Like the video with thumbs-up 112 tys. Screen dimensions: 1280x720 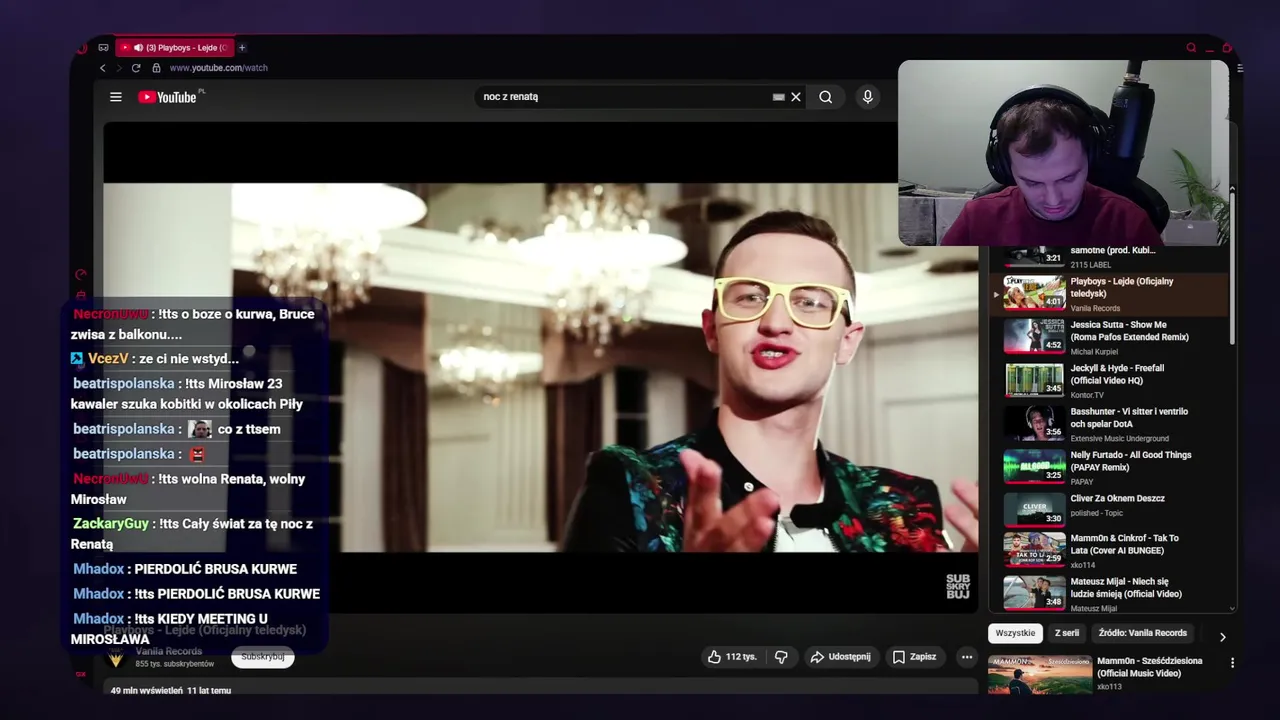point(731,657)
